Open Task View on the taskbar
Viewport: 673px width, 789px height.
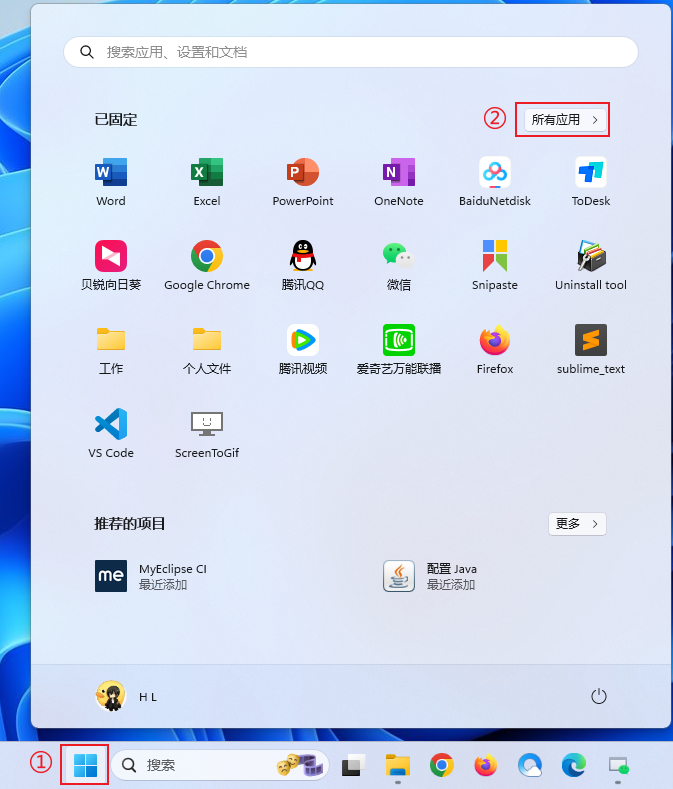[354, 766]
